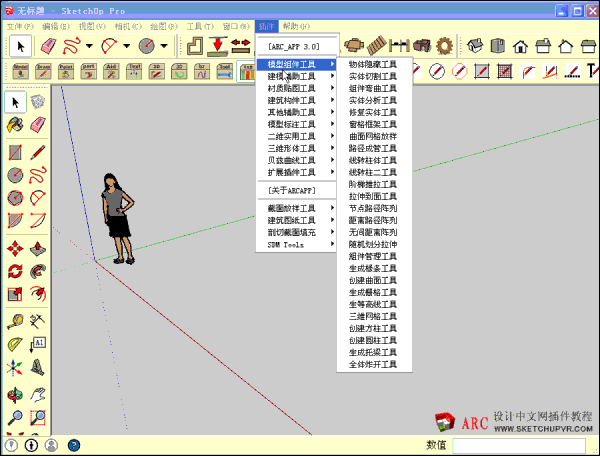The height and width of the screenshot is (456, 600).
Task: Expand 贝兹曲线工具 submenu
Action: (x=296, y=160)
